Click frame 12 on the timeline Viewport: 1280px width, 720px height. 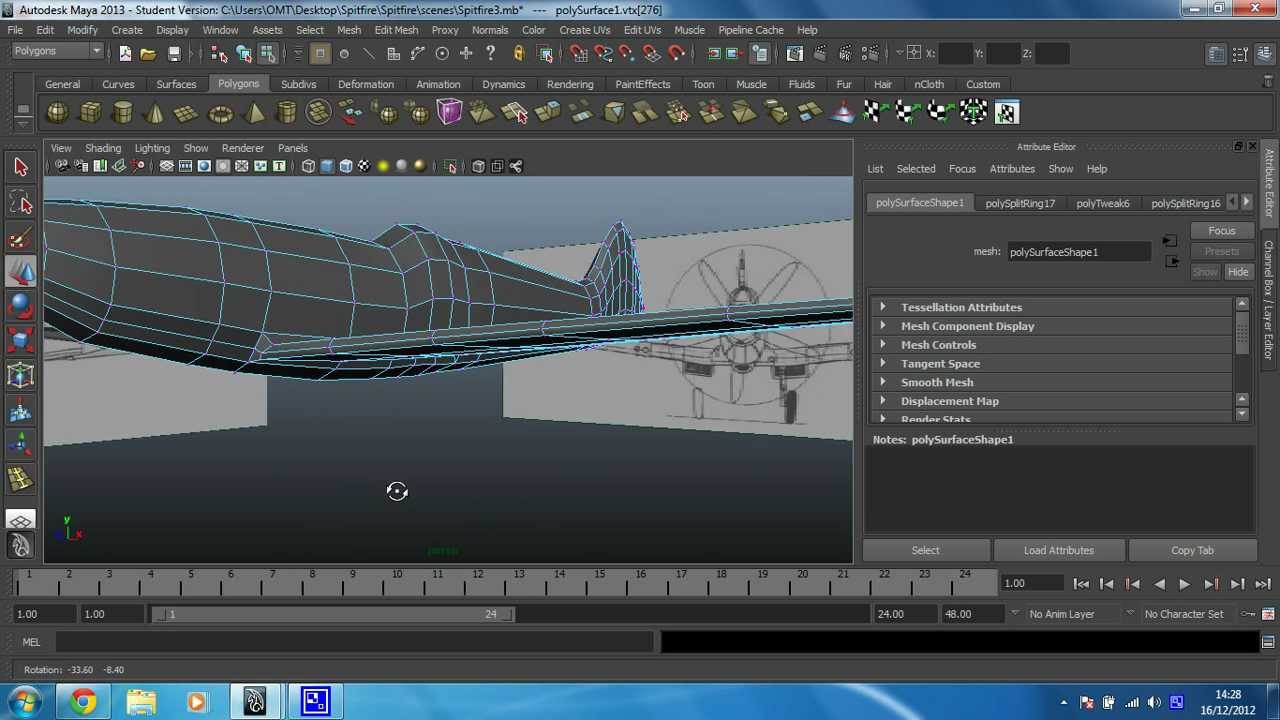(478, 582)
